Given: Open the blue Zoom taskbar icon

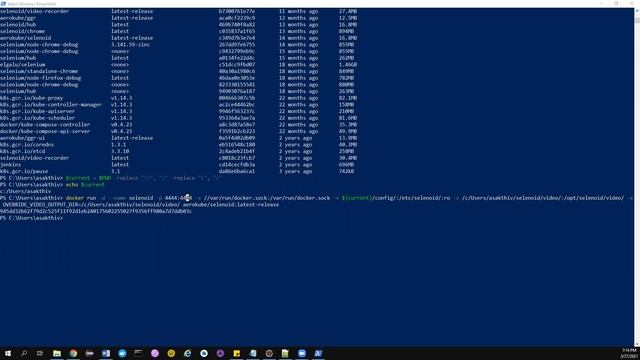Looking at the screenshot, I should 302,353.
